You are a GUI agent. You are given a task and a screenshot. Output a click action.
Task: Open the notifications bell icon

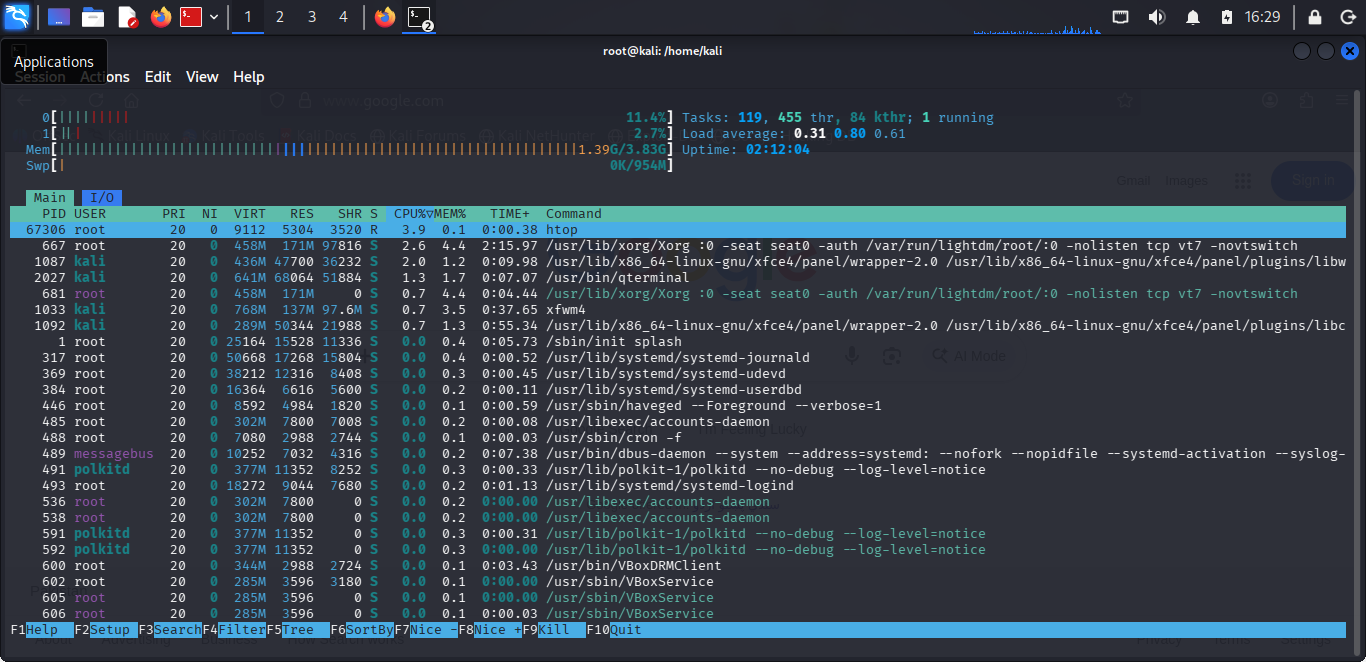pos(1192,17)
